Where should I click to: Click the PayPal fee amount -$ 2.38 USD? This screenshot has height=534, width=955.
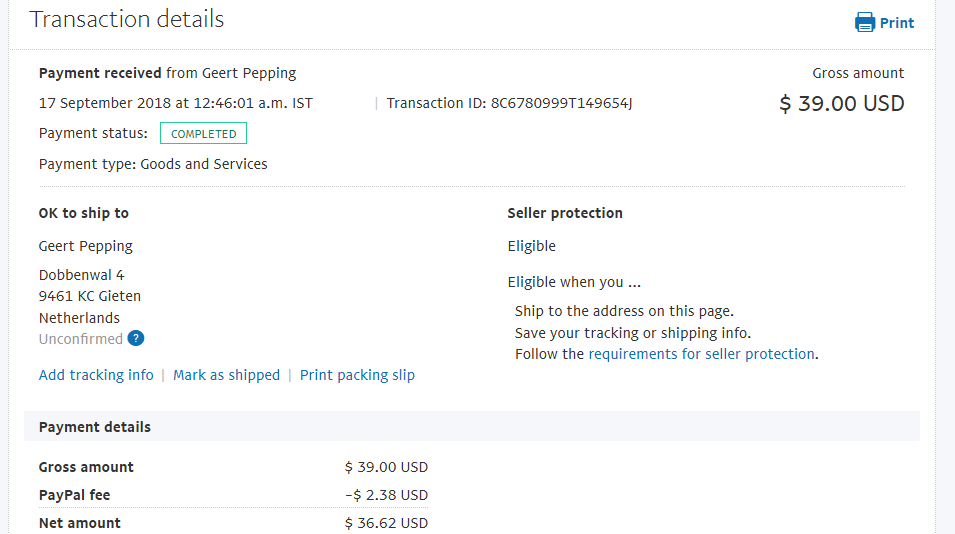tap(387, 495)
